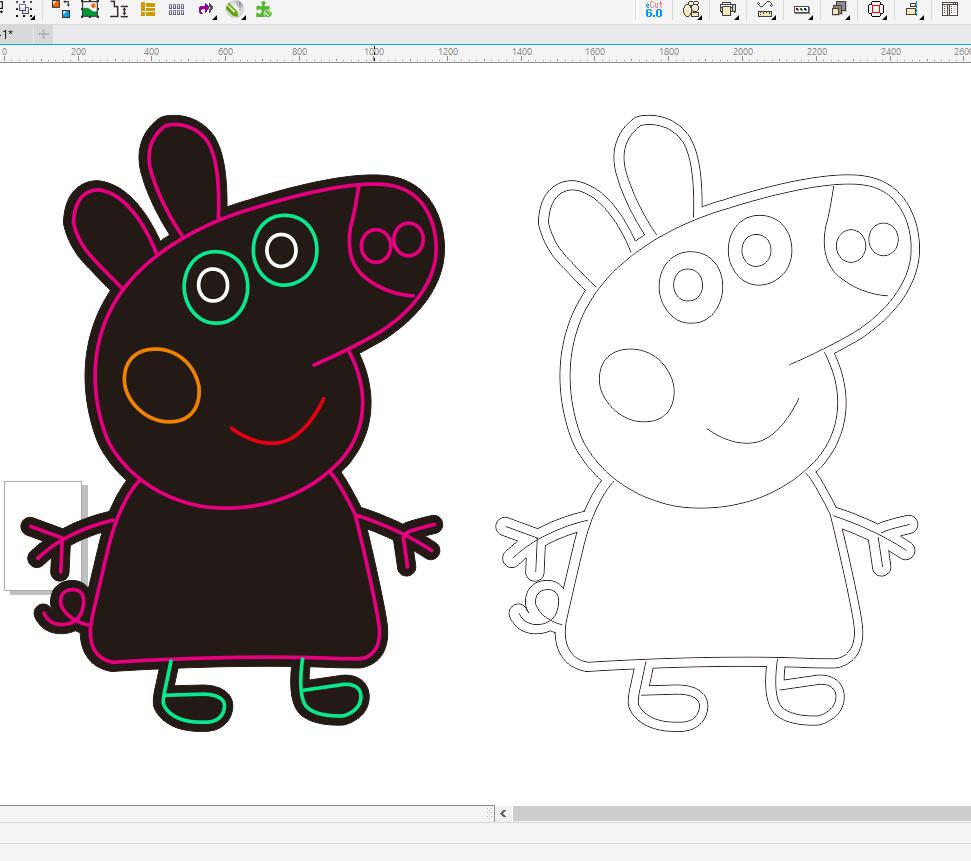Select the red smile curve on black pig

coord(277,422)
